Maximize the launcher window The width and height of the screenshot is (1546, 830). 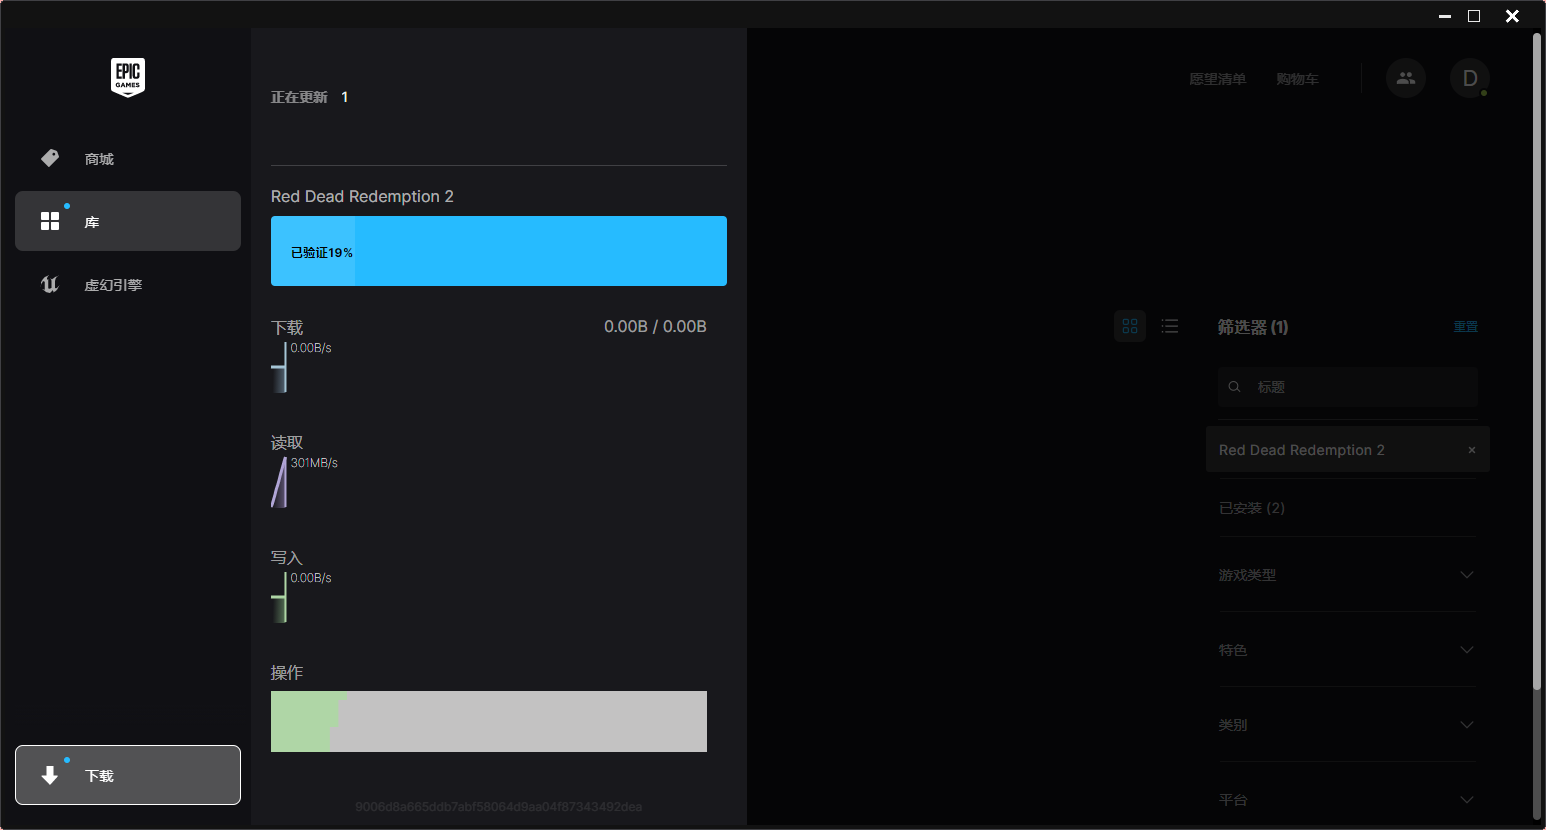pyautogui.click(x=1474, y=15)
